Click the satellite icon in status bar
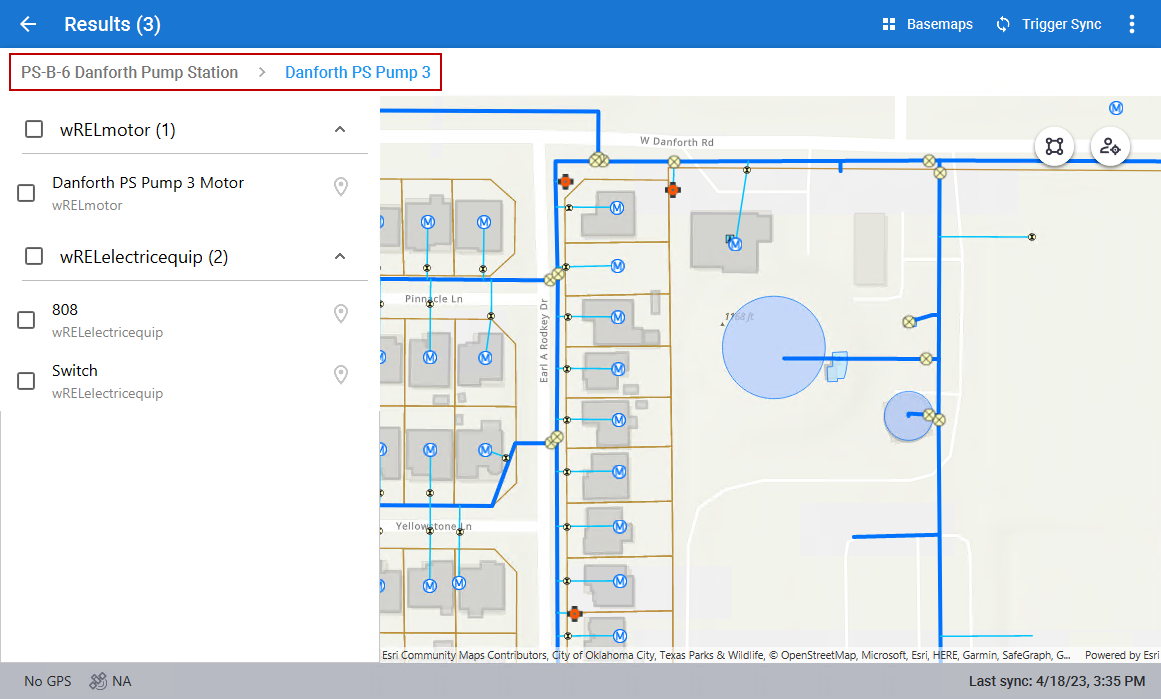Image resolution: width=1161 pixels, height=699 pixels. tap(98, 681)
